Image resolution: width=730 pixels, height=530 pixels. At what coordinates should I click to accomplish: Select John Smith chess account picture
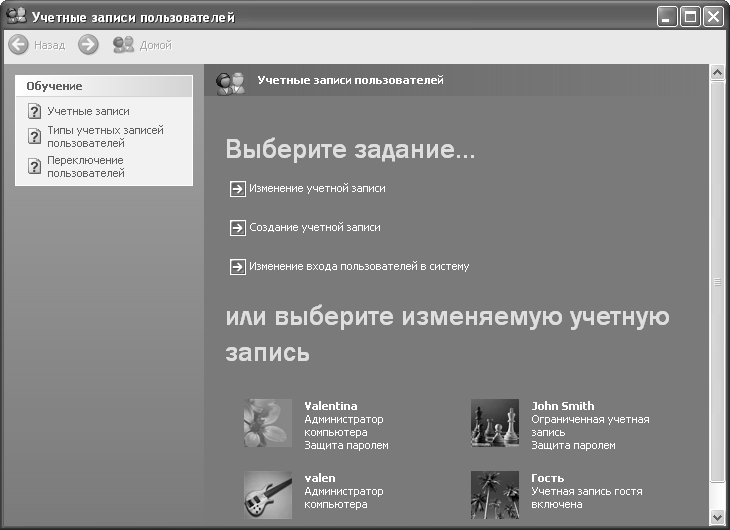click(x=495, y=423)
